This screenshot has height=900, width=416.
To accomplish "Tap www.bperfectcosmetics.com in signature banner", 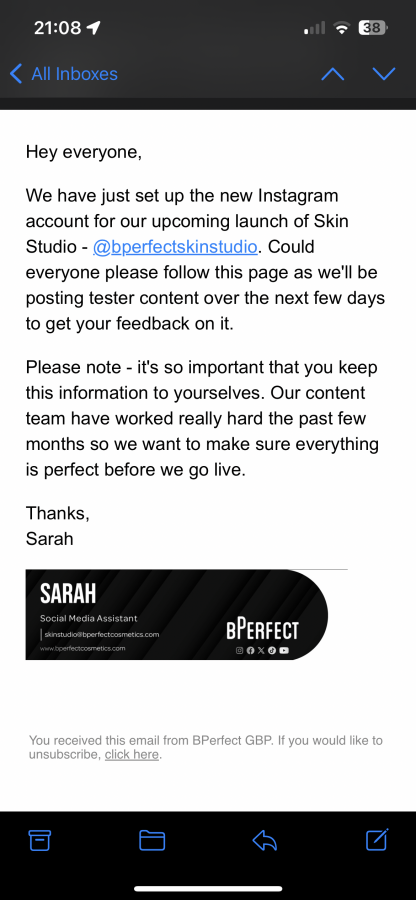I will [83, 648].
